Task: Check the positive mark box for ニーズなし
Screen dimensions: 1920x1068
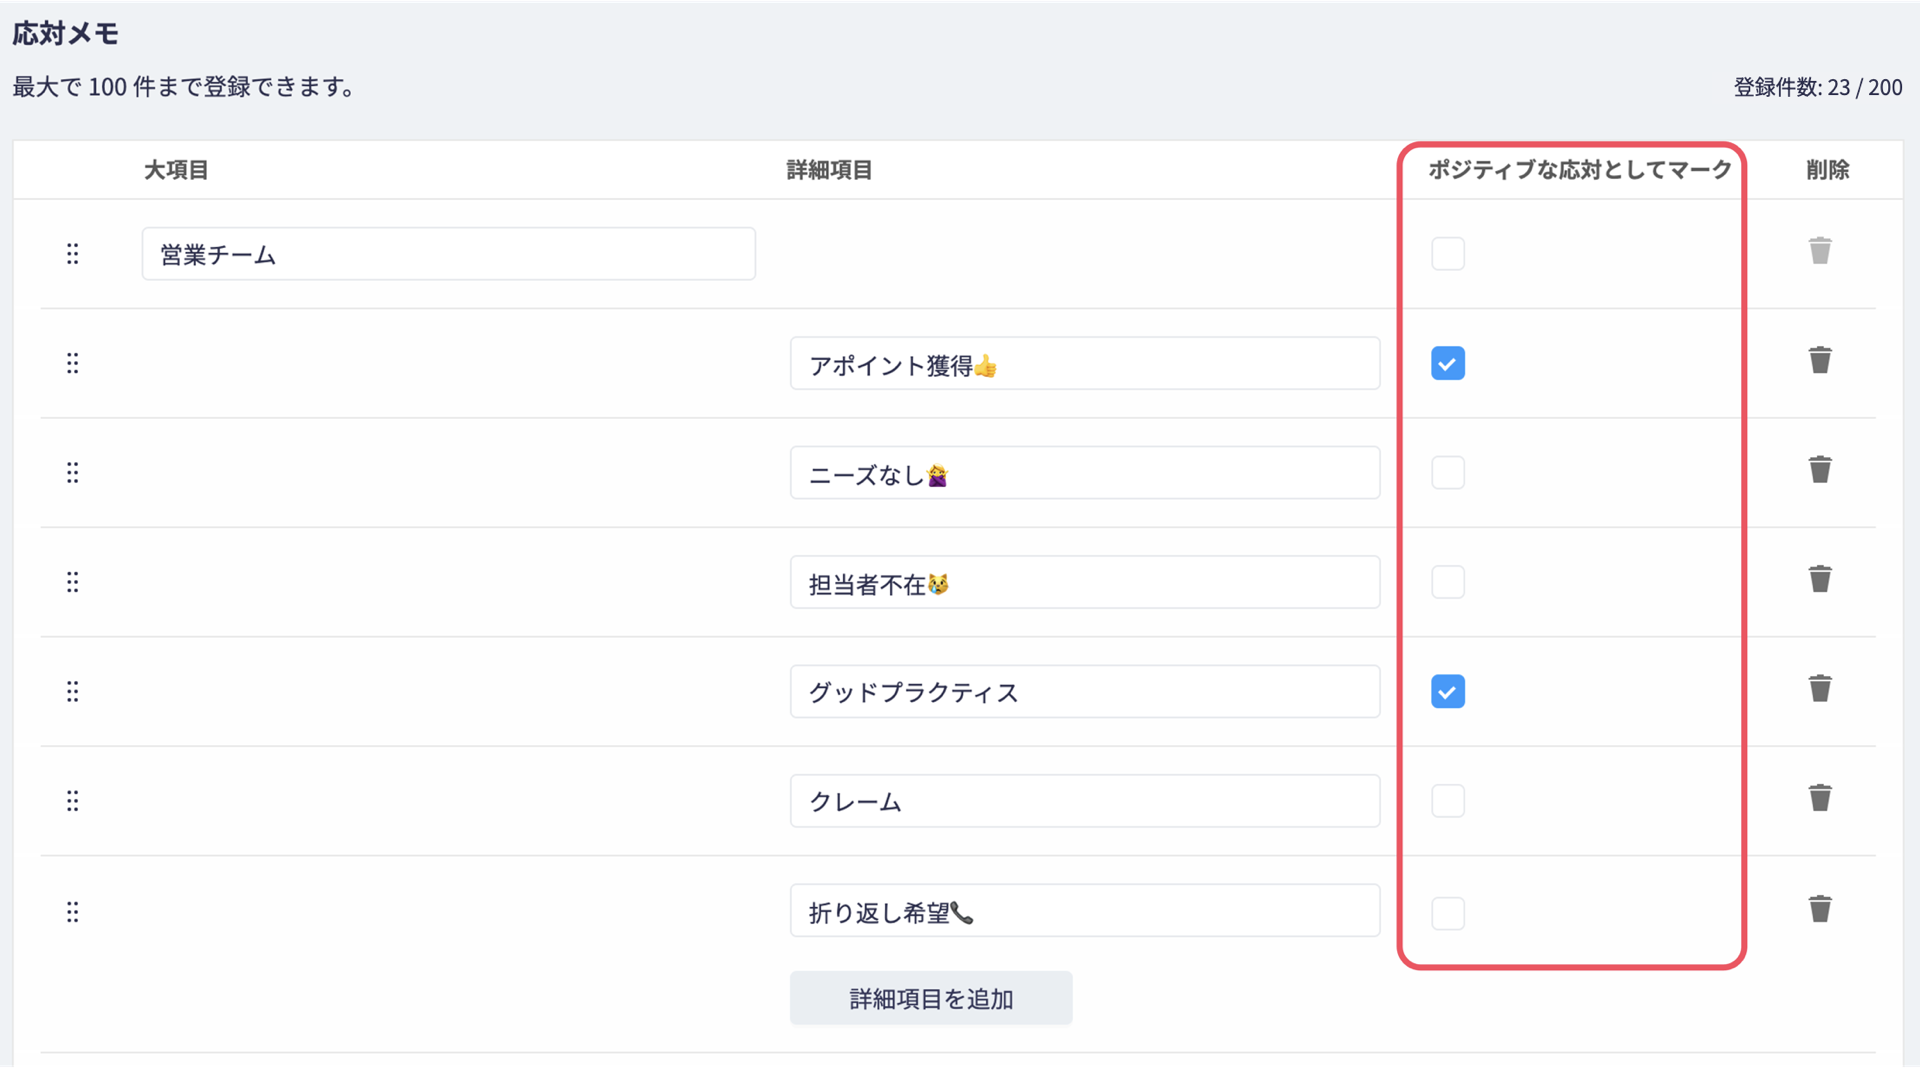Action: tap(1448, 472)
